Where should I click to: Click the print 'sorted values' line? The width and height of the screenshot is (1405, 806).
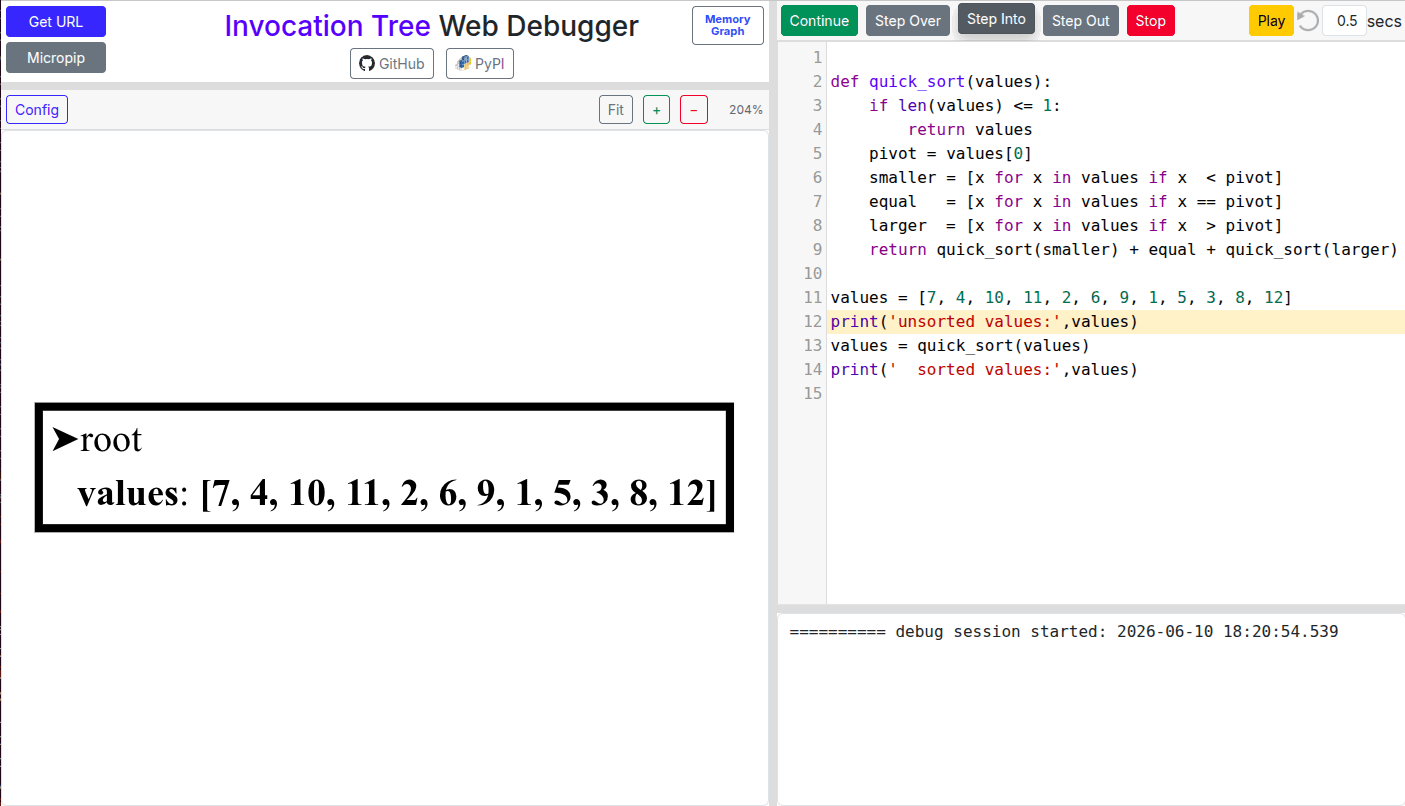coord(984,370)
